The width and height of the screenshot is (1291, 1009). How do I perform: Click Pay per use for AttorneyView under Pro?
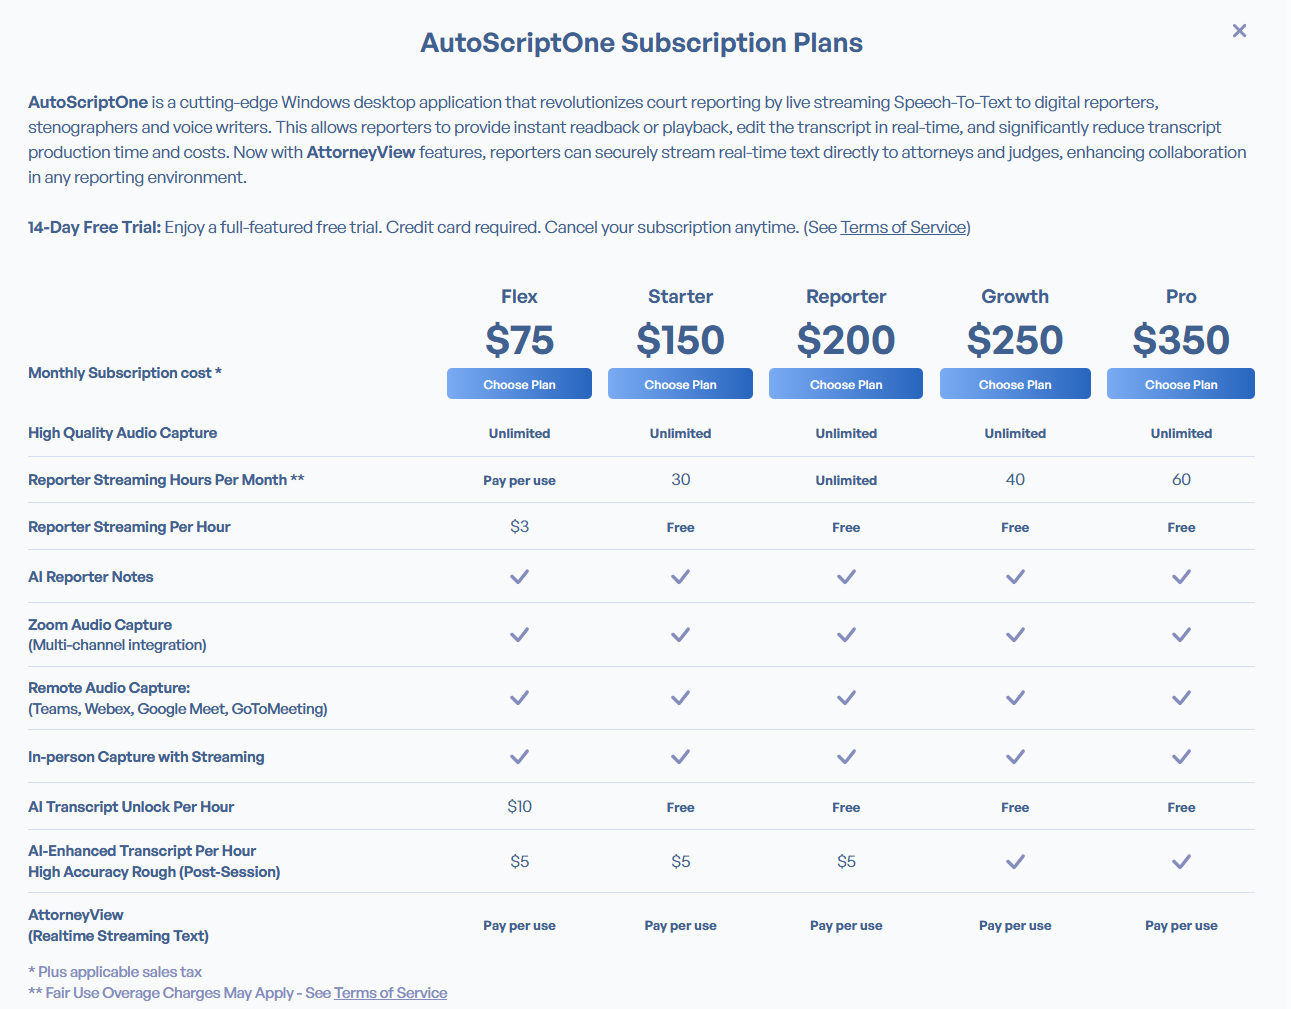1181,925
